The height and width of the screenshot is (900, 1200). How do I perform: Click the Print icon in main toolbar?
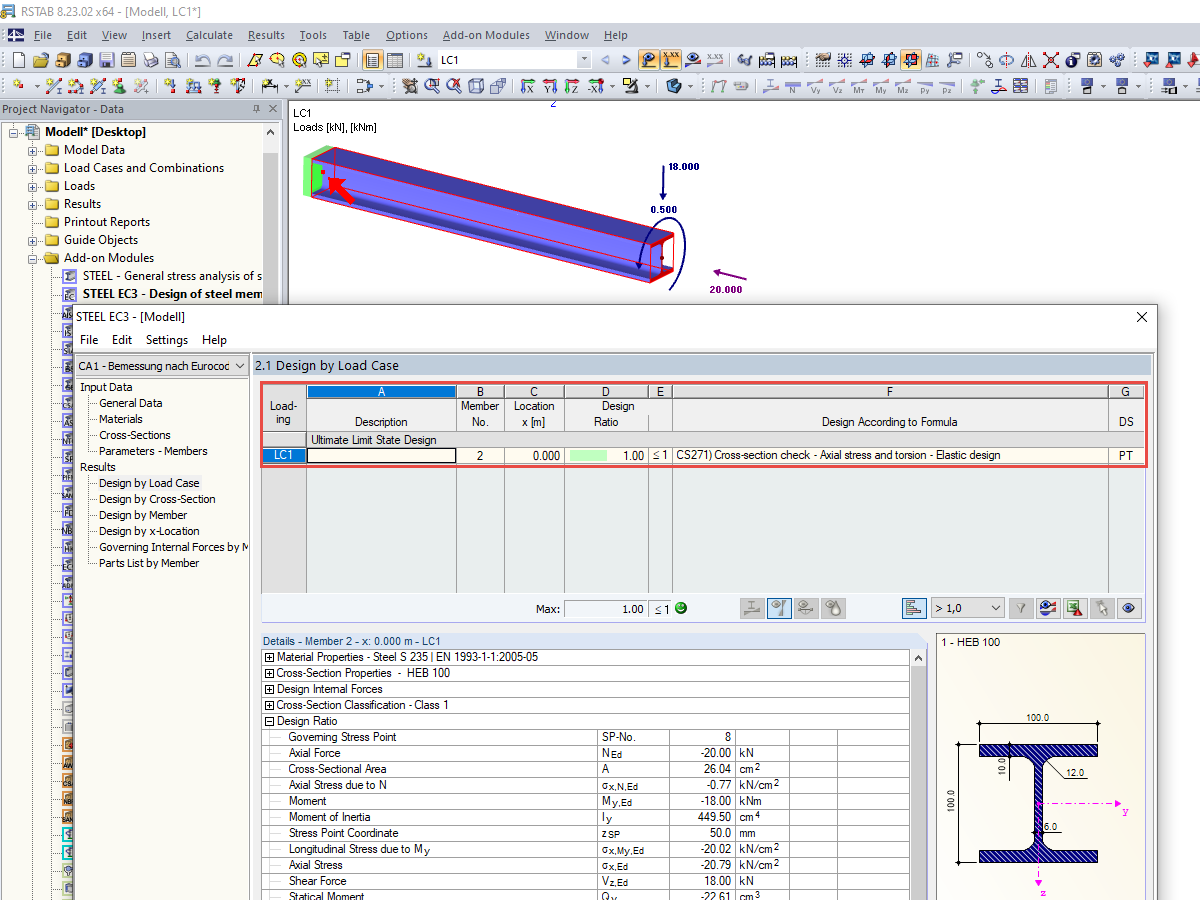(x=149, y=59)
